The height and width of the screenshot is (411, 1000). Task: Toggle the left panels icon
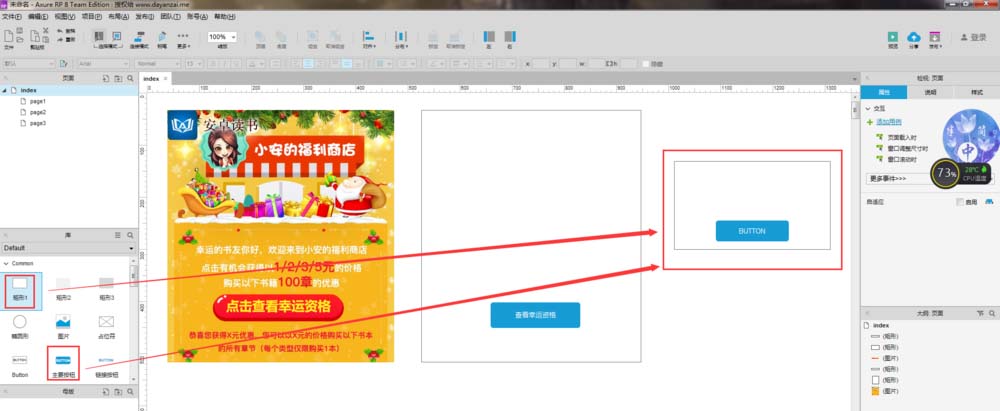point(489,36)
